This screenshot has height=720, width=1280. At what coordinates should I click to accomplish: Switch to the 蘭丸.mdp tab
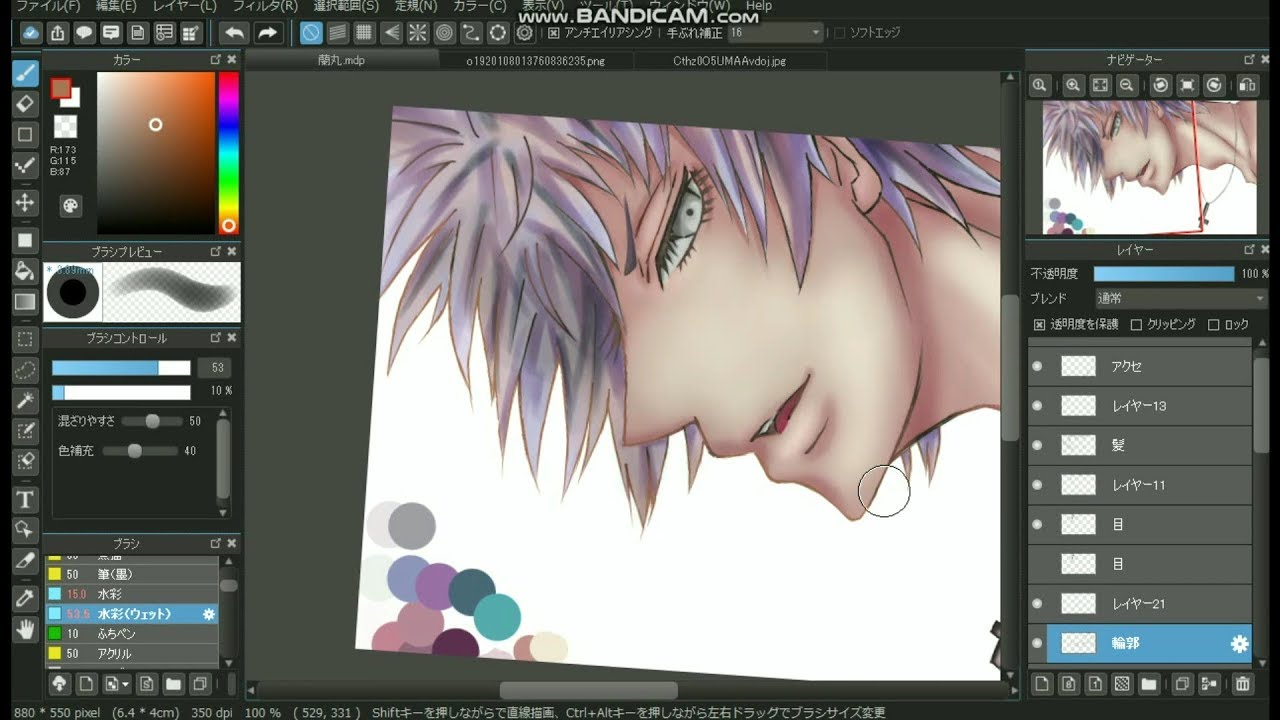341,60
